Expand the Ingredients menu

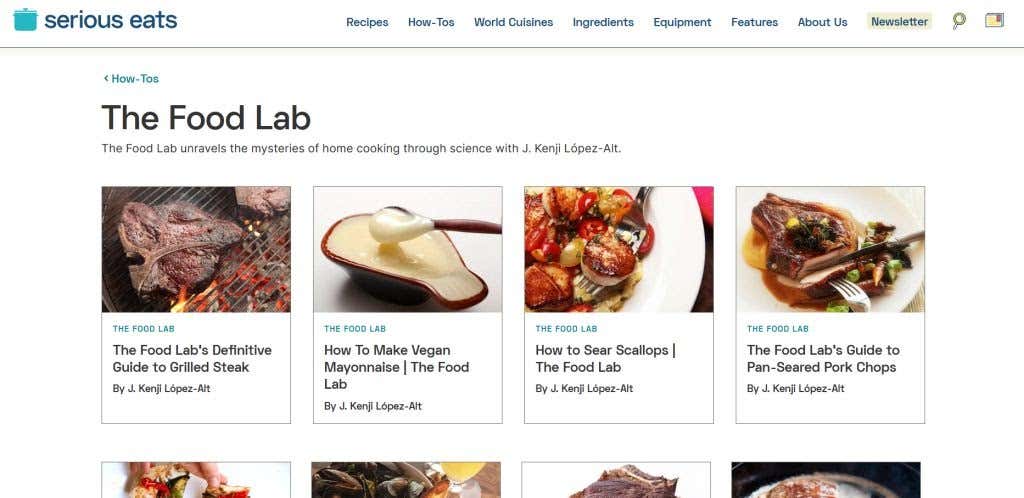(x=603, y=22)
